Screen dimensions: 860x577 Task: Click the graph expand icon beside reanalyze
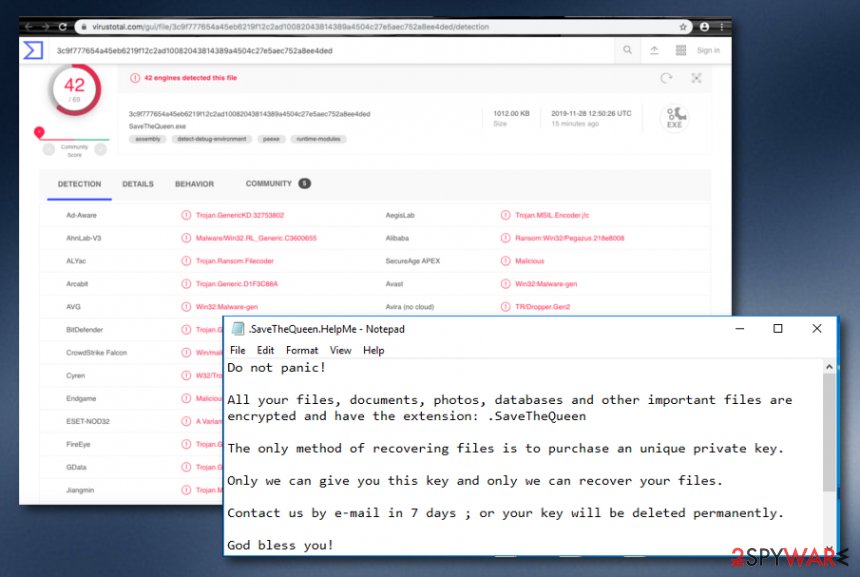point(696,78)
